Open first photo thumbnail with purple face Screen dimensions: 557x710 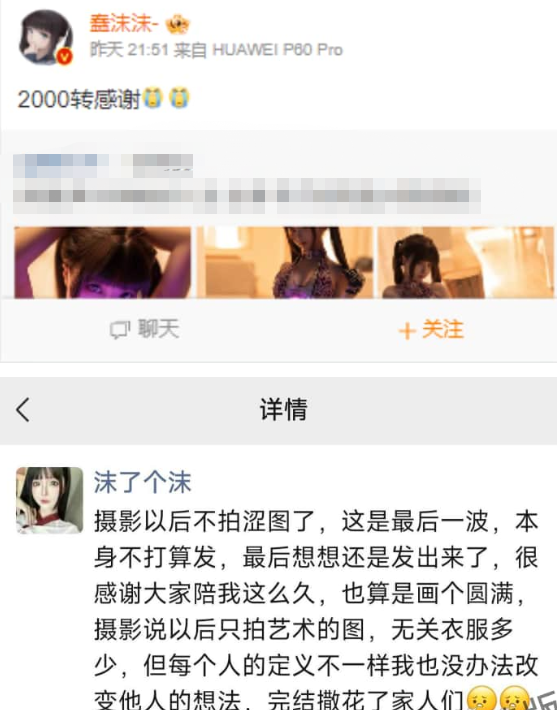103,263
